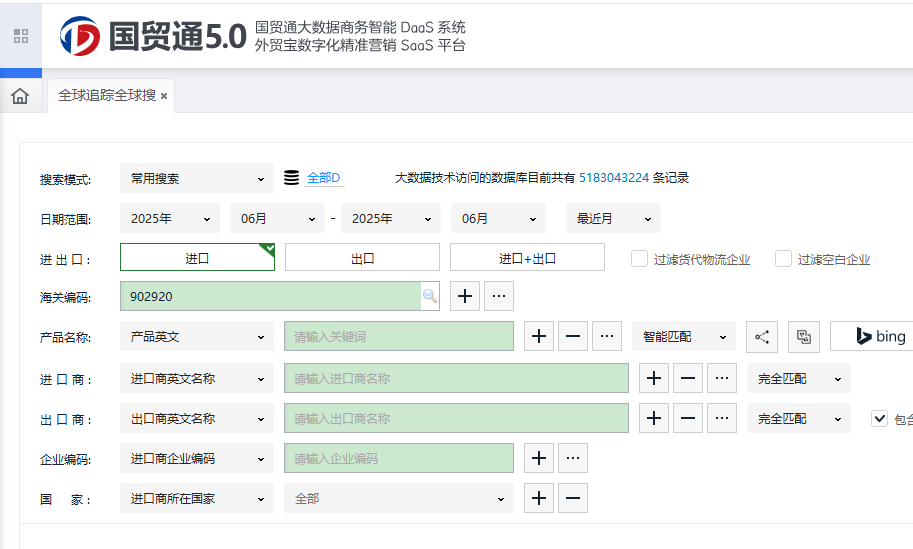Open the 全部D link
Viewport: 913px width, 549px height.
pyautogui.click(x=324, y=178)
